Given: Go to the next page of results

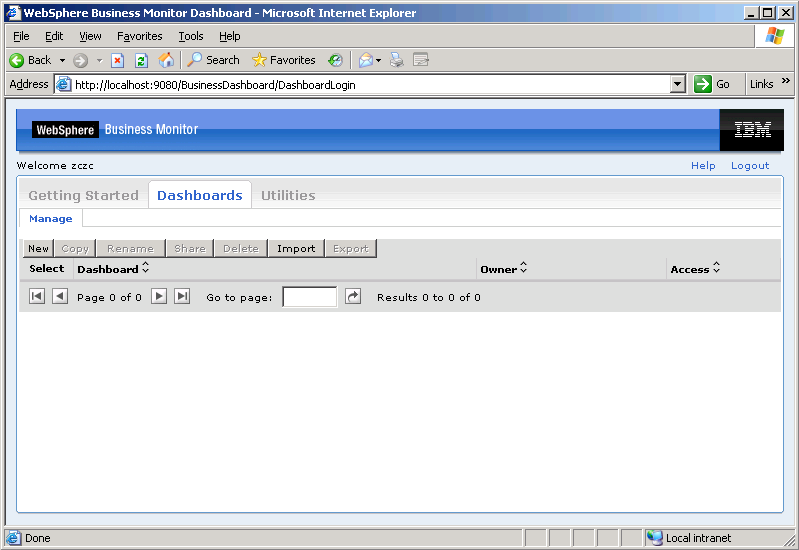Looking at the screenshot, I should coord(159,296).
